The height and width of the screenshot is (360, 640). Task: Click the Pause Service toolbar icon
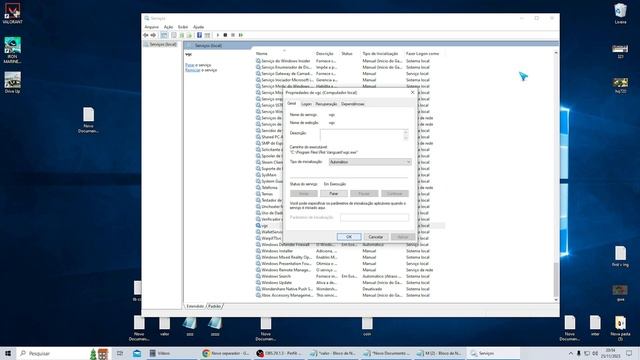pyautogui.click(x=233, y=35)
